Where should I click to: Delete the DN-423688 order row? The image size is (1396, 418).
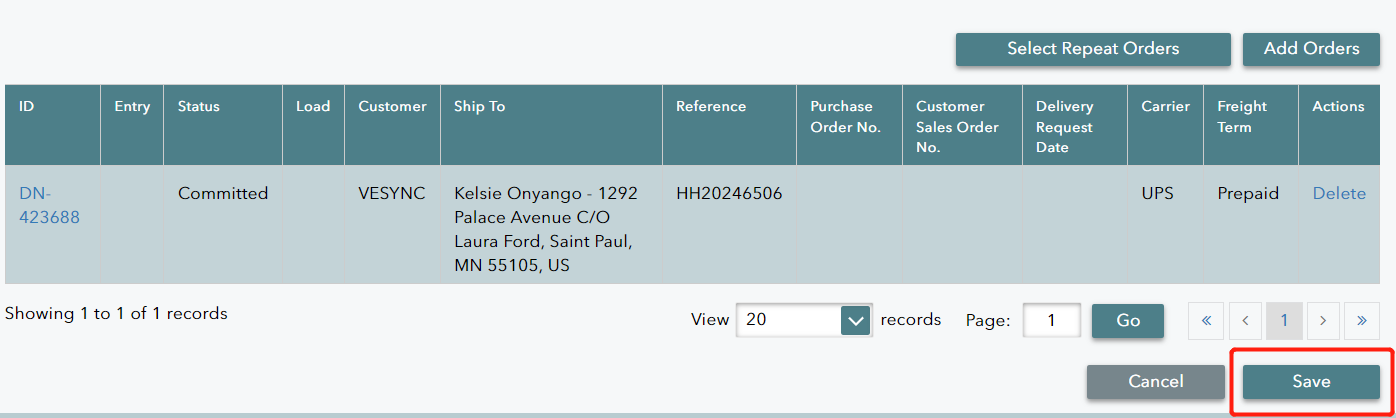1339,194
